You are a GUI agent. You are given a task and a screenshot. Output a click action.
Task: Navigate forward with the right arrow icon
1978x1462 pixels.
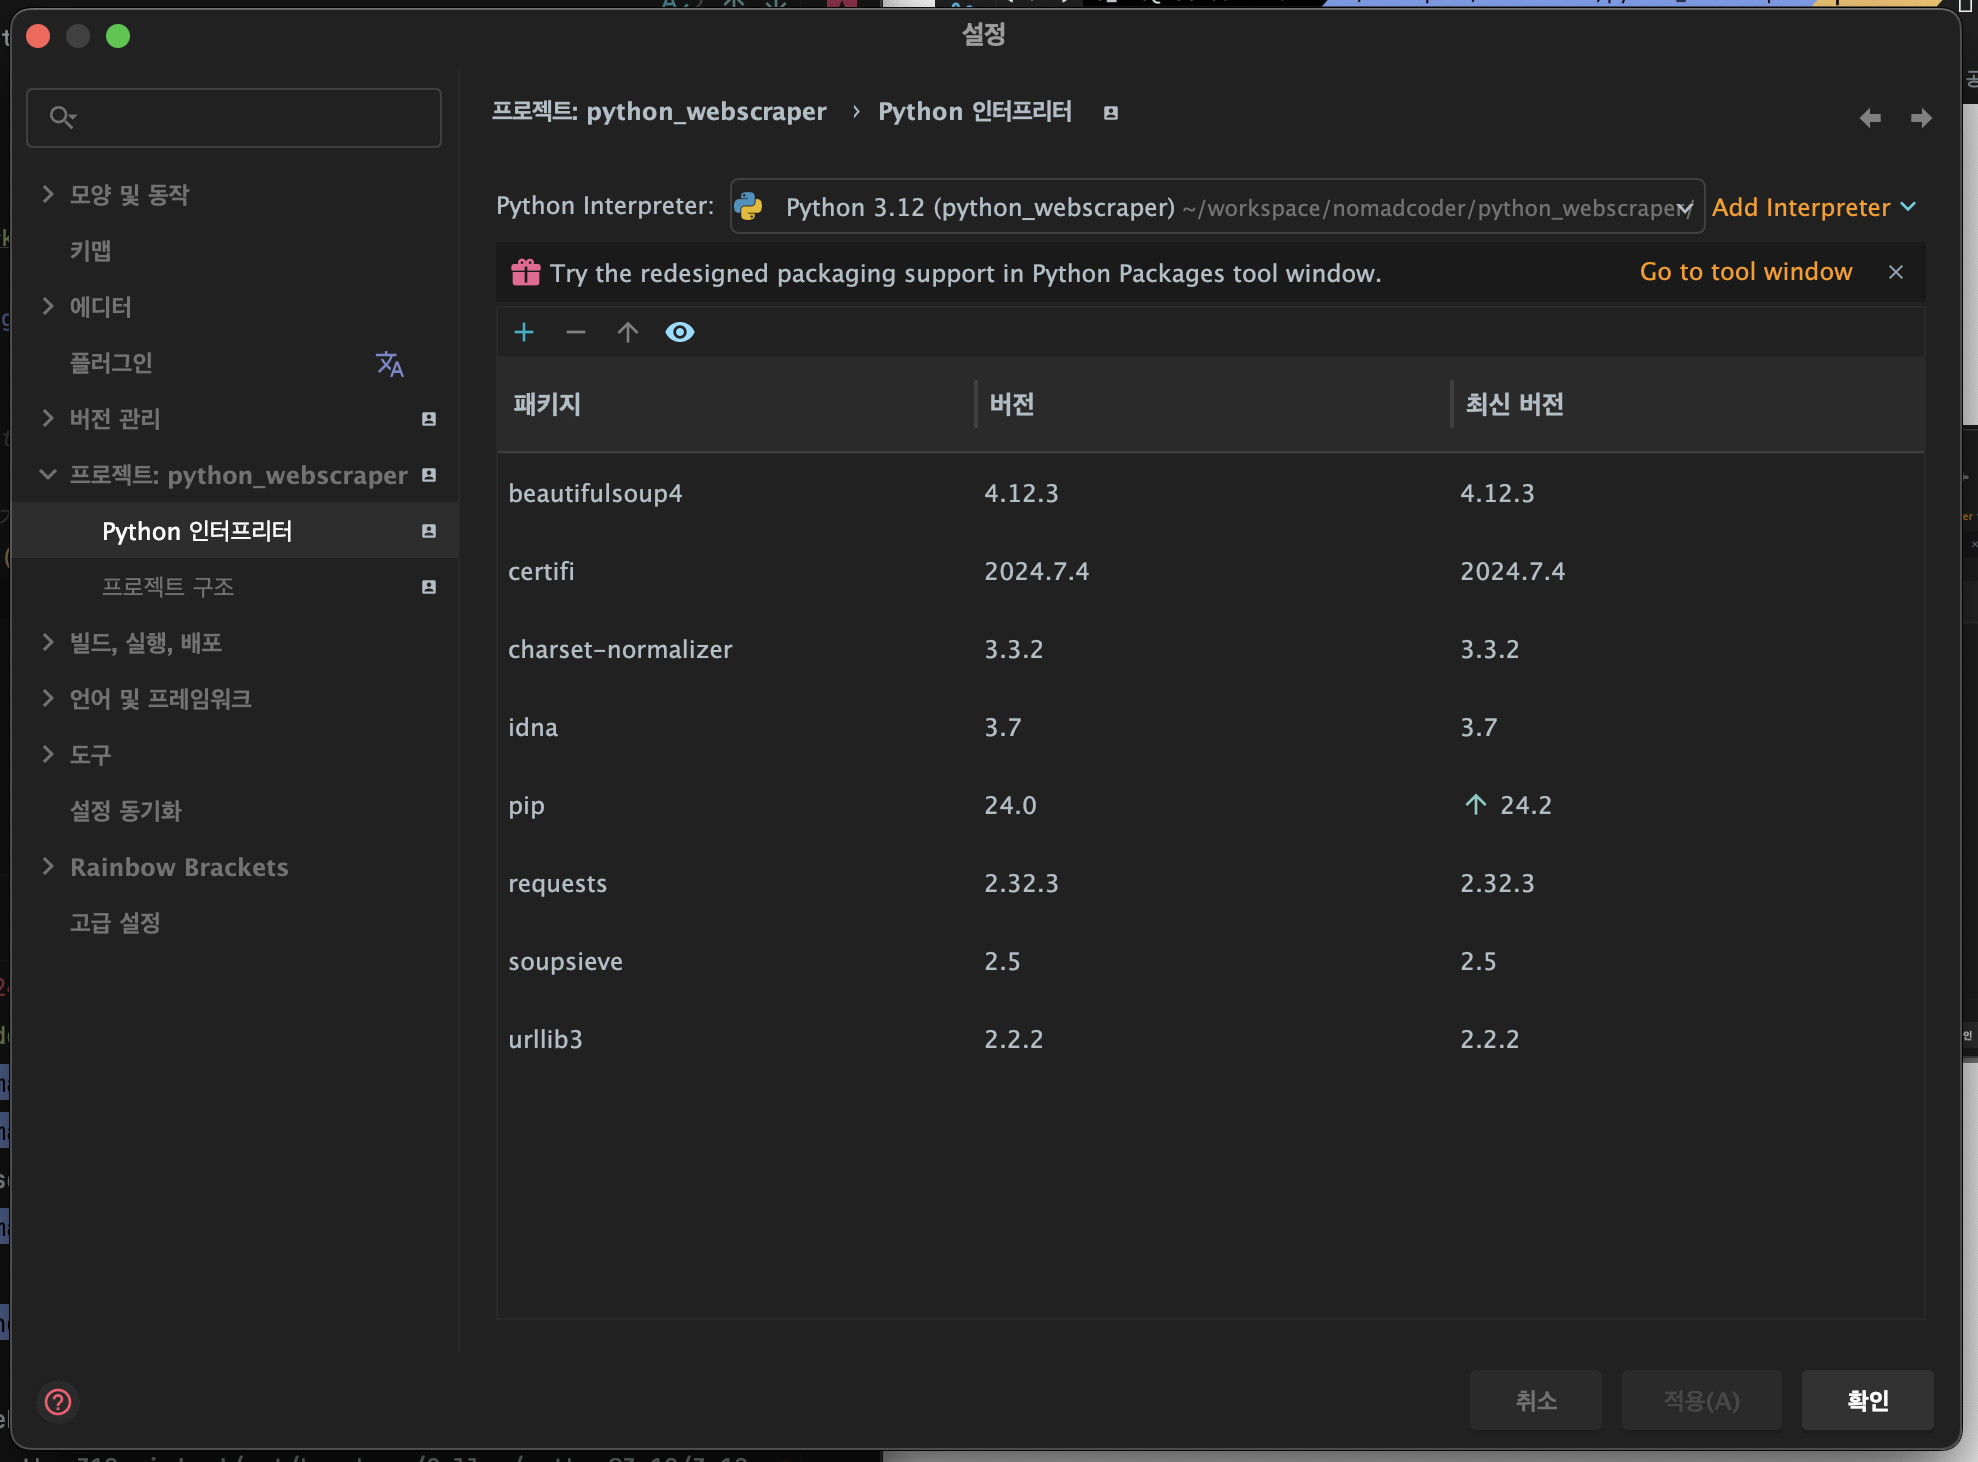[1921, 118]
